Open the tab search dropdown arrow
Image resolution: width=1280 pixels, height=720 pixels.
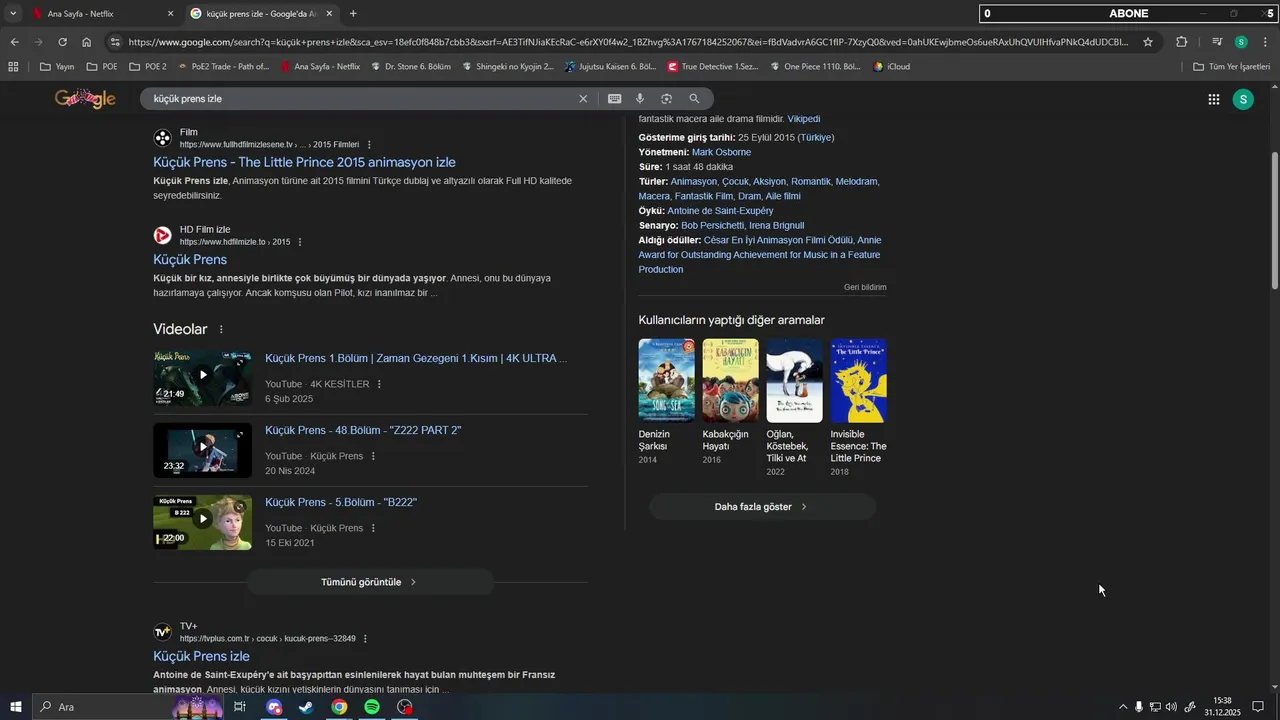coord(13,14)
